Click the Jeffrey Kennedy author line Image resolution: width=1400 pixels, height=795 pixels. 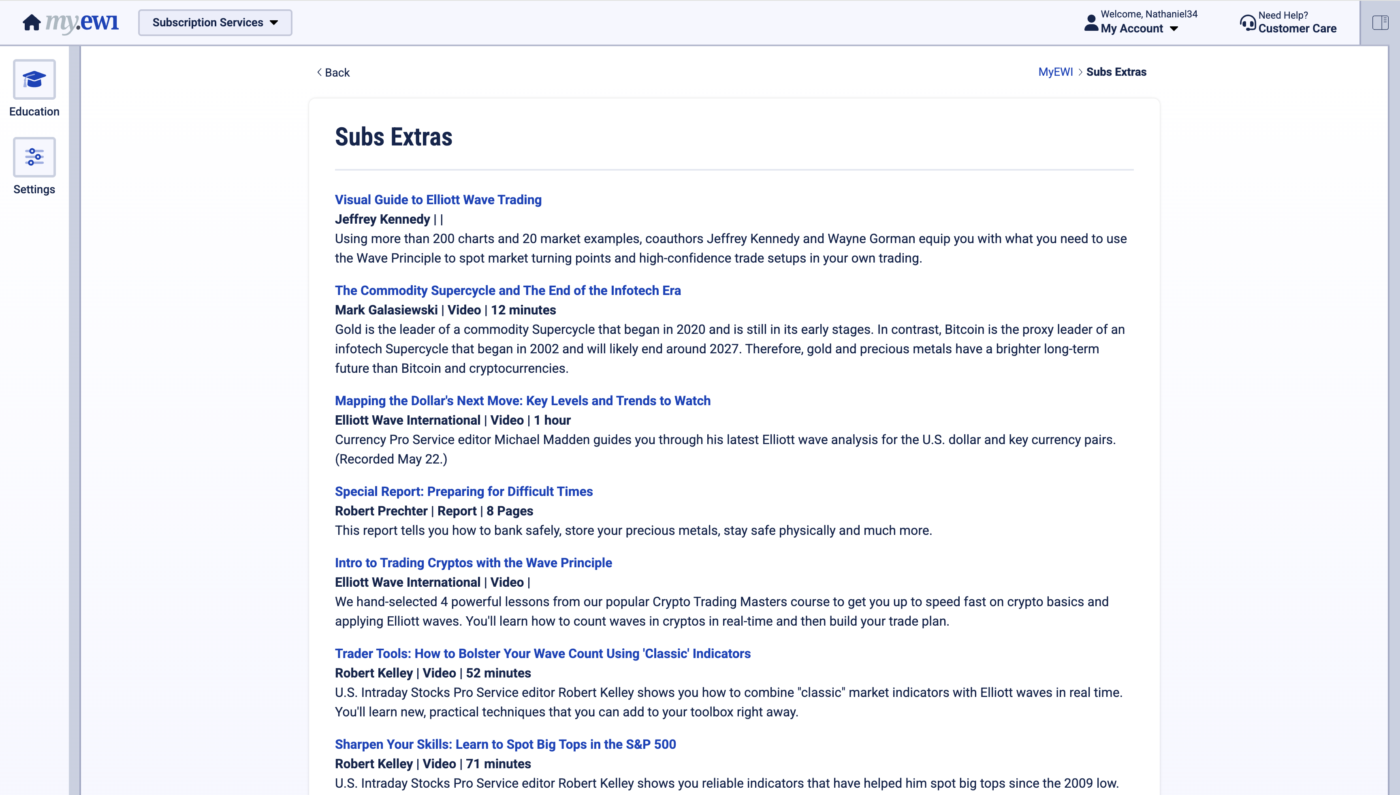[389, 220]
